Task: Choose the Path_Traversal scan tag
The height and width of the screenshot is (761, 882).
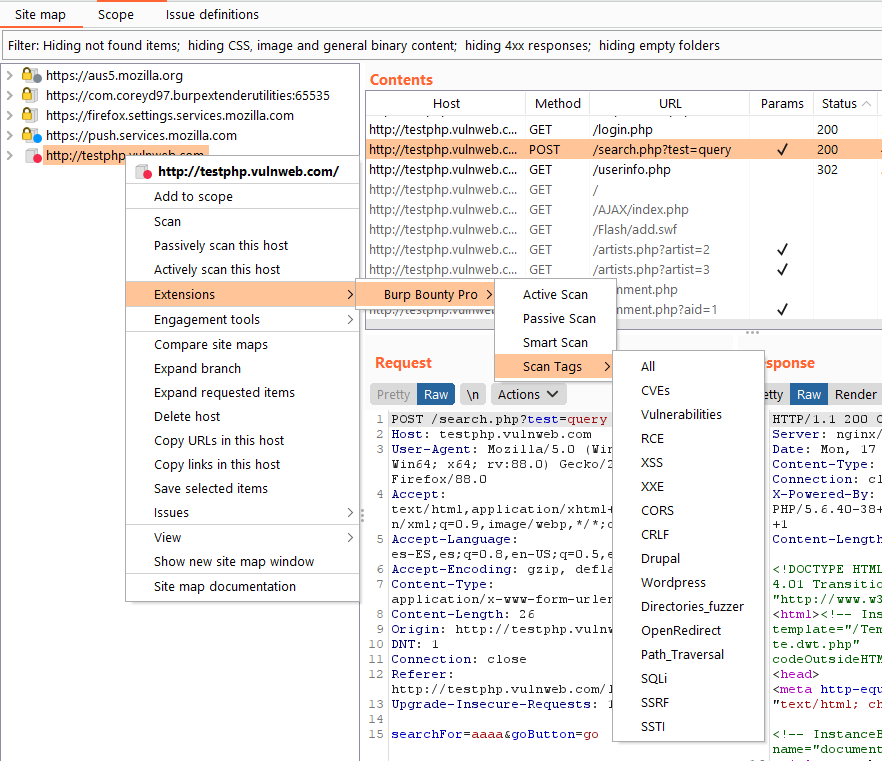Action: (x=688, y=655)
